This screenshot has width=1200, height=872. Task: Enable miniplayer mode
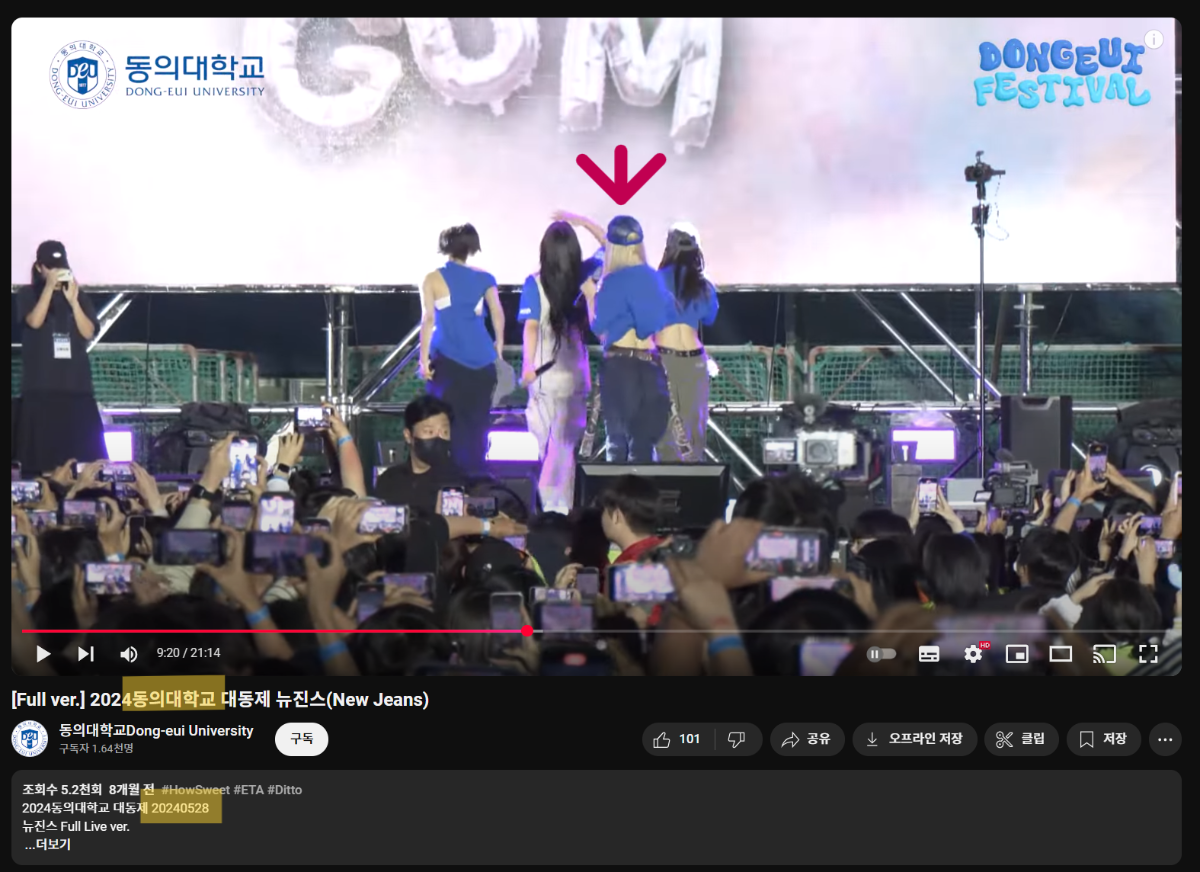pos(1016,654)
